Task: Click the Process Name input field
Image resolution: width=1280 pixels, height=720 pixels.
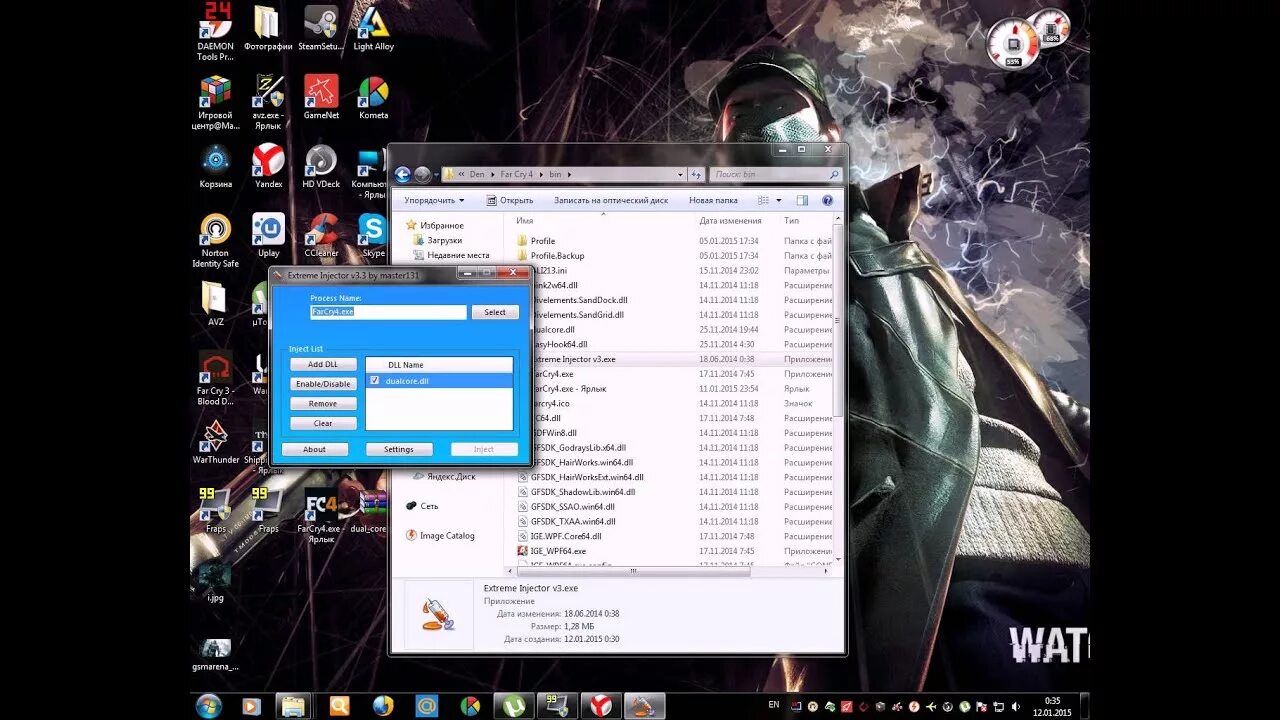Action: tap(388, 312)
